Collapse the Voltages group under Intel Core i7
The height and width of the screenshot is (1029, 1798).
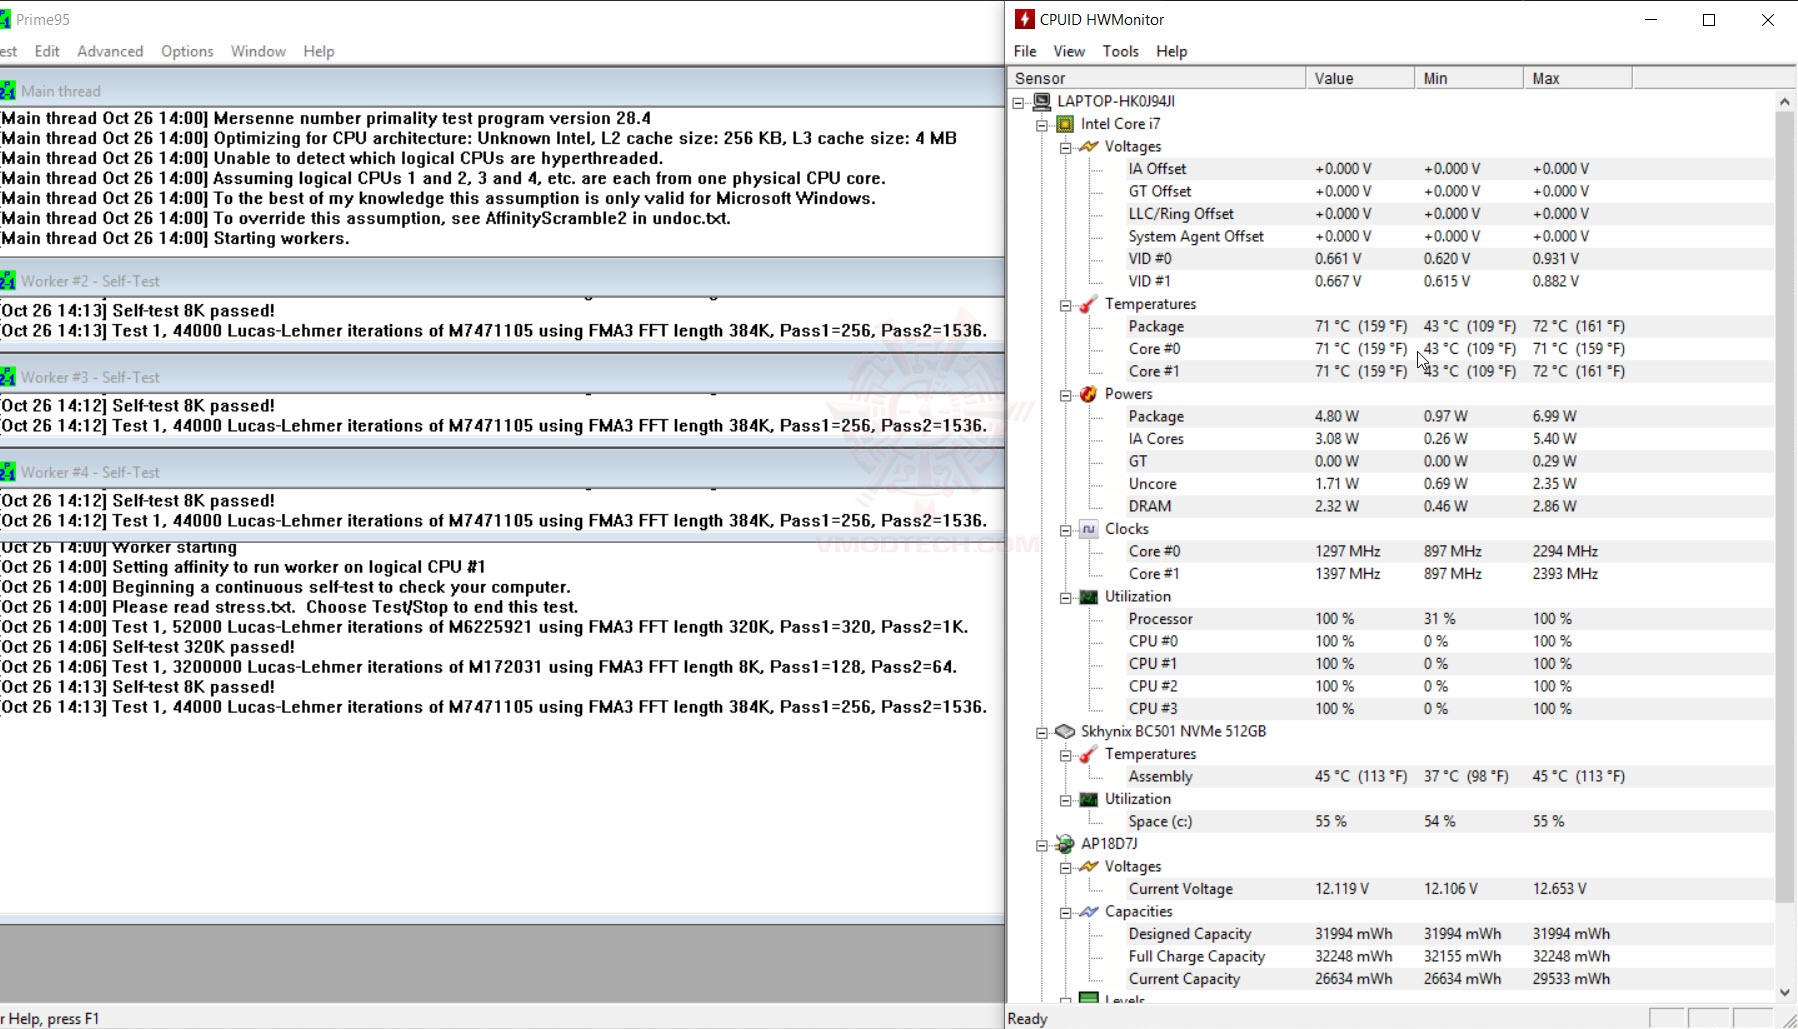tap(1066, 147)
